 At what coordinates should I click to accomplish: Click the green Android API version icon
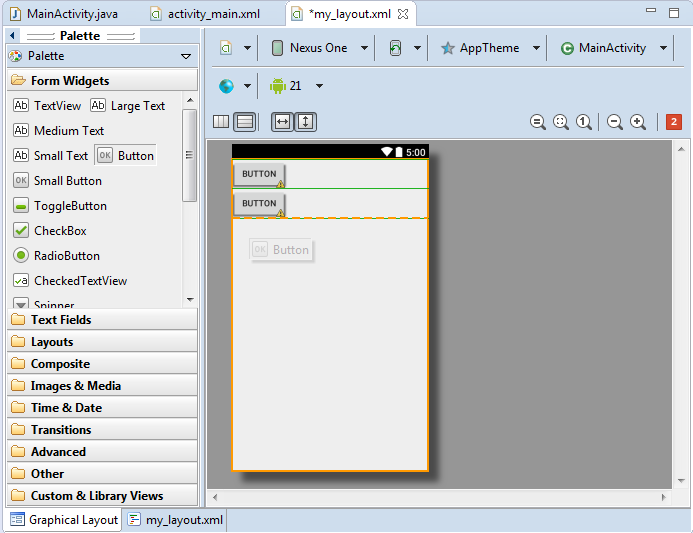tap(278, 86)
